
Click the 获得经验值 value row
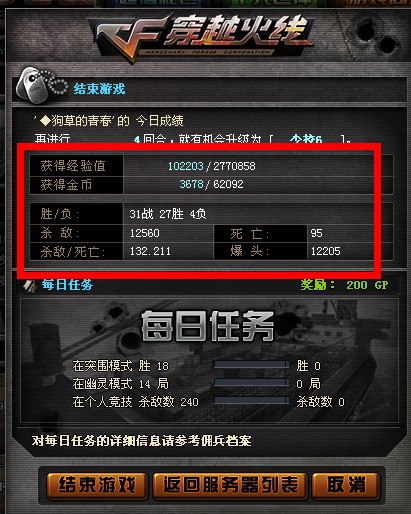[211, 166]
